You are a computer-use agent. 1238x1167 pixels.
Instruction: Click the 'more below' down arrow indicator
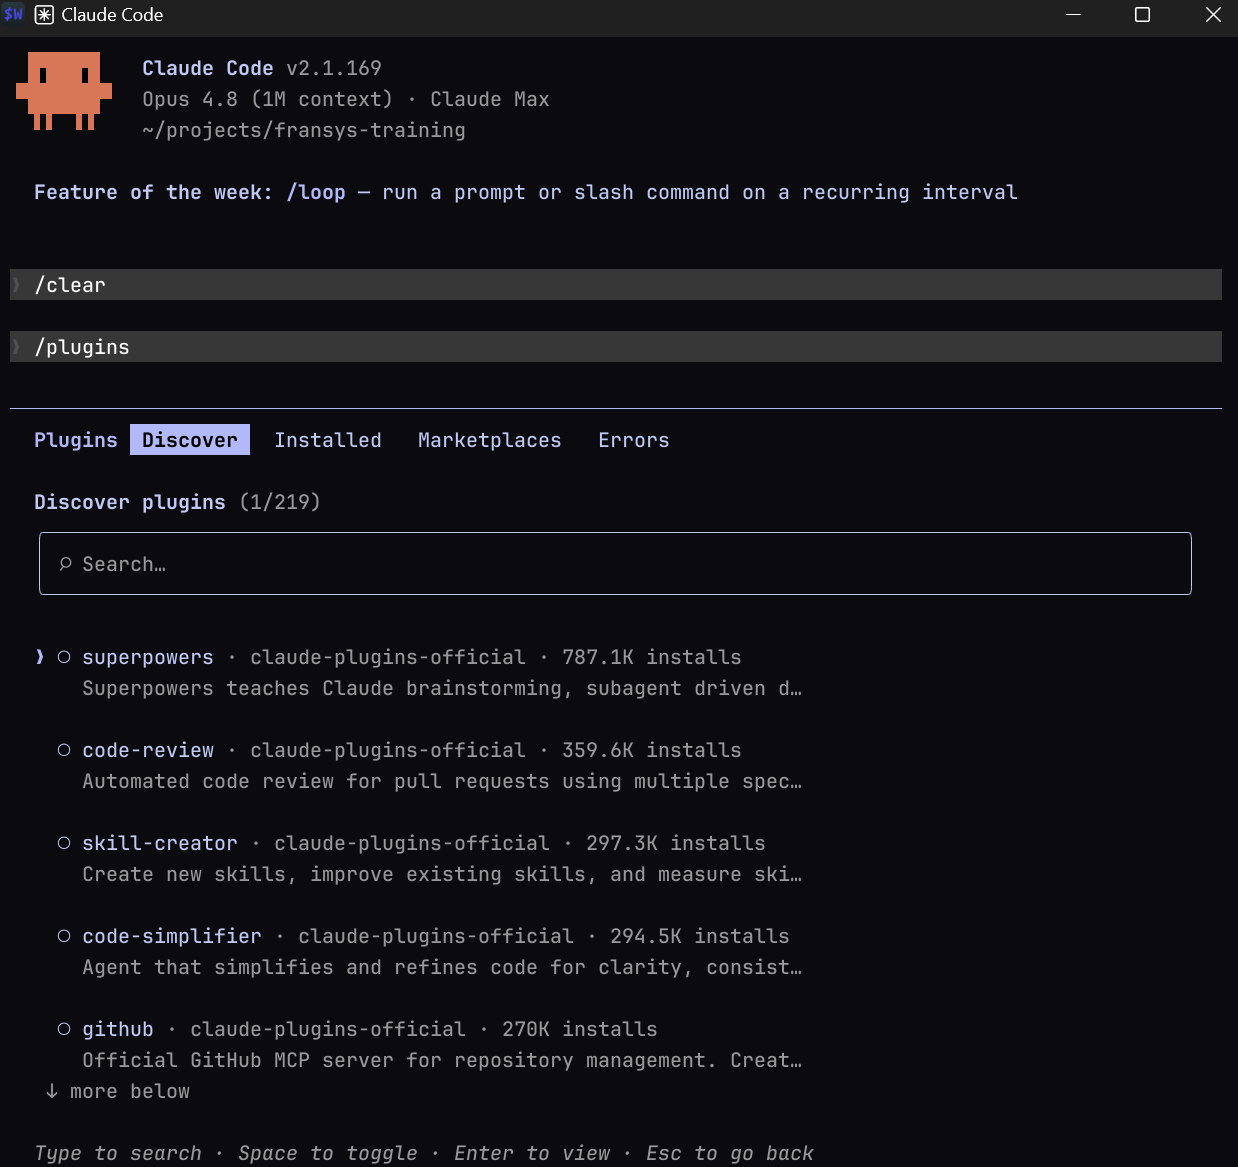pos(52,1091)
